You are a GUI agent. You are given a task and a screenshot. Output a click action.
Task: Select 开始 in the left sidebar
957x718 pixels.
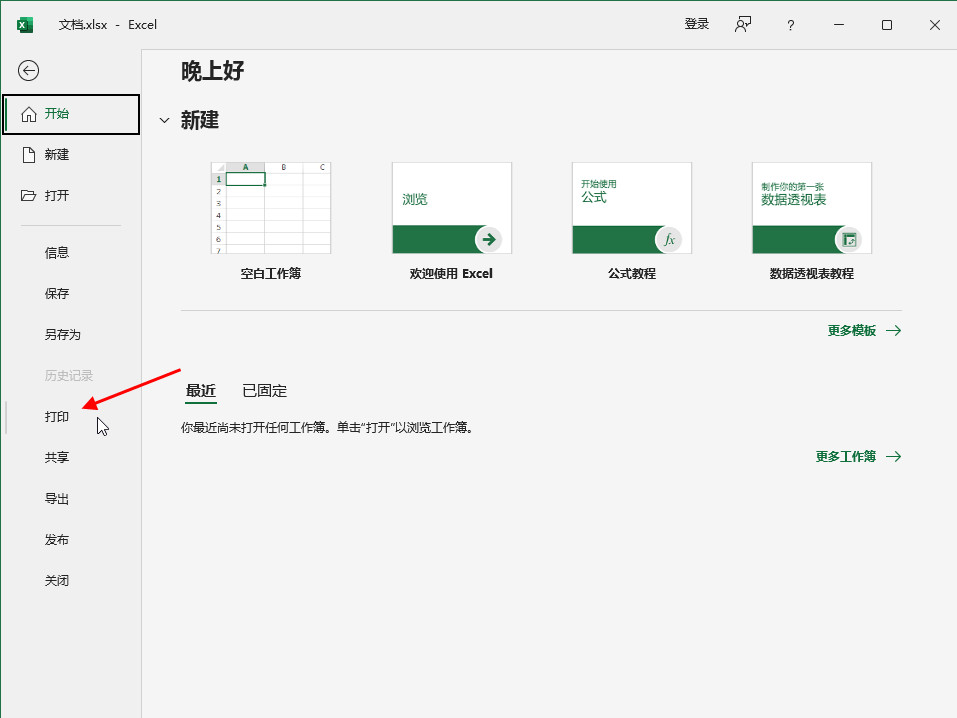71,114
